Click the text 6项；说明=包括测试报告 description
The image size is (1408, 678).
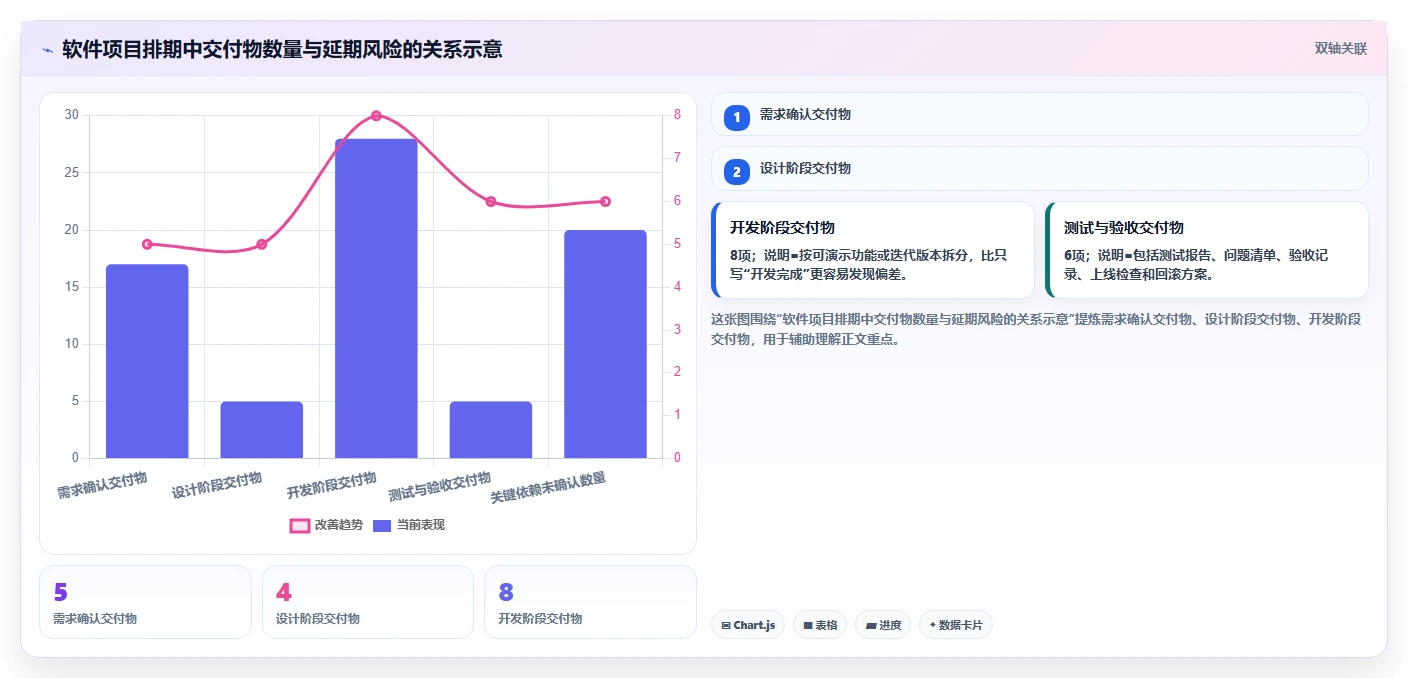click(x=1196, y=265)
